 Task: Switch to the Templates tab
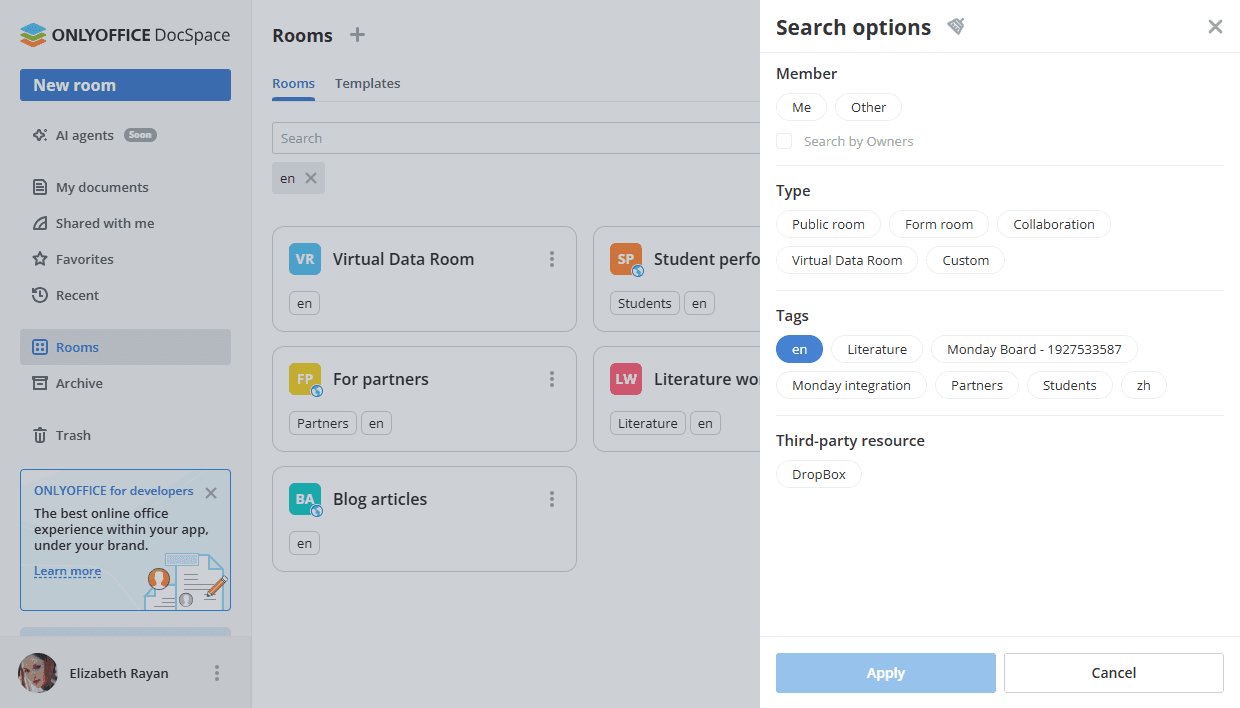pyautogui.click(x=367, y=84)
